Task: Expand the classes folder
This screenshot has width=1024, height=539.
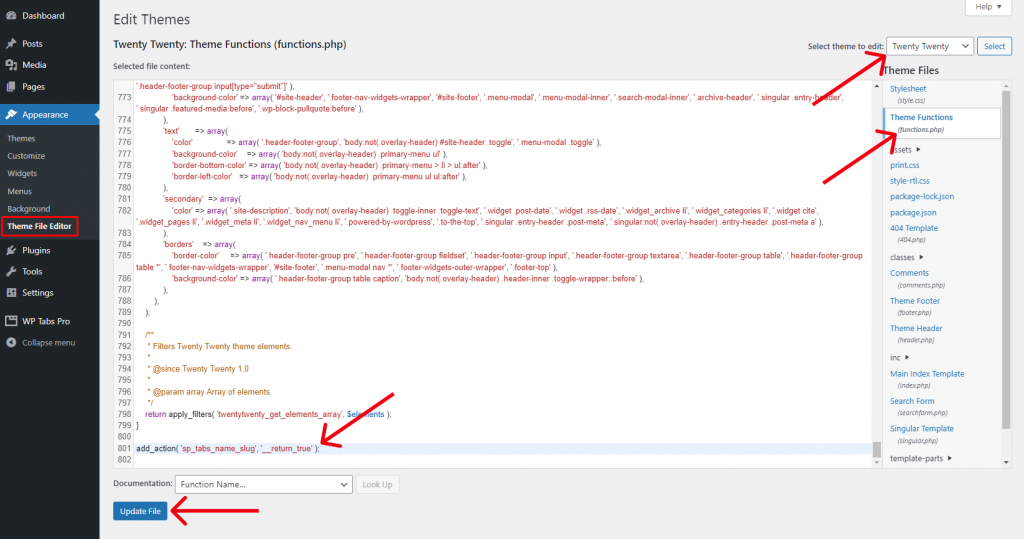Action: coord(907,257)
